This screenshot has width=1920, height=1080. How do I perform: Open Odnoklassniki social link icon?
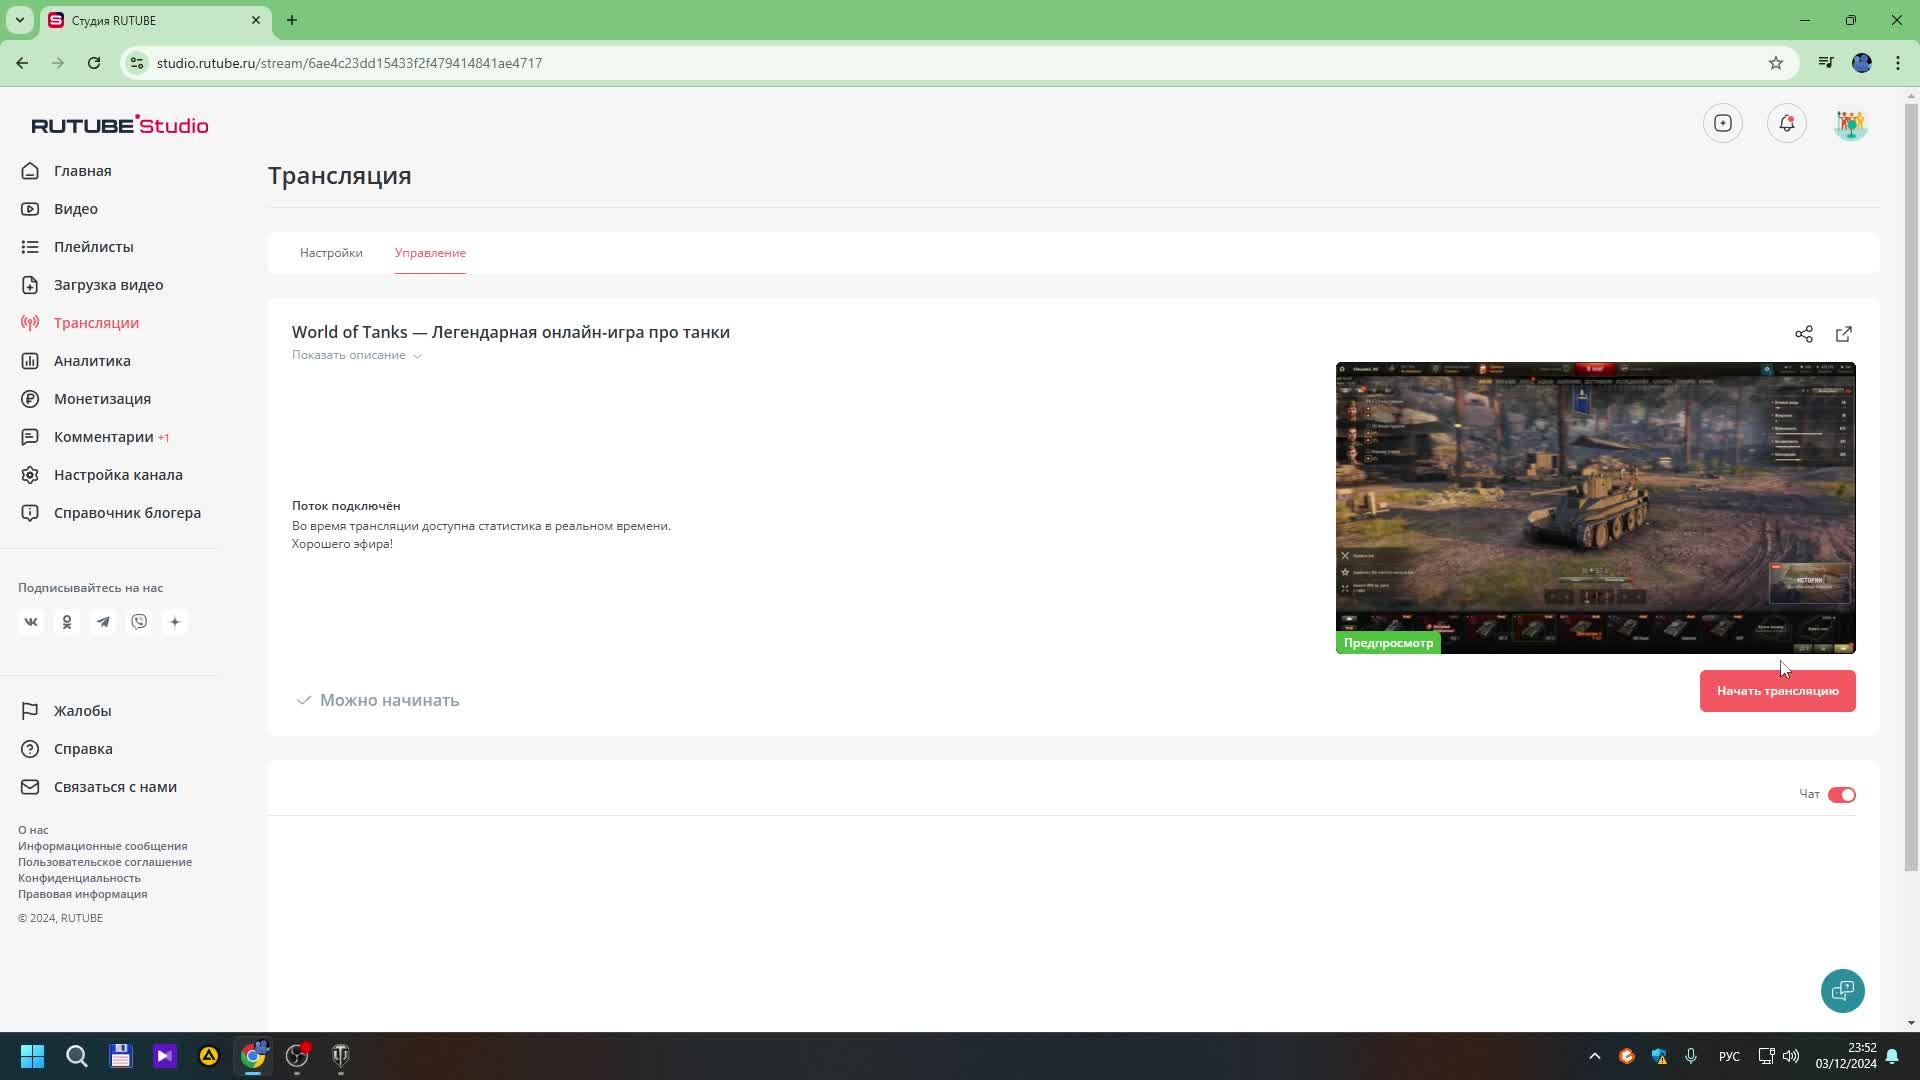[x=67, y=622]
